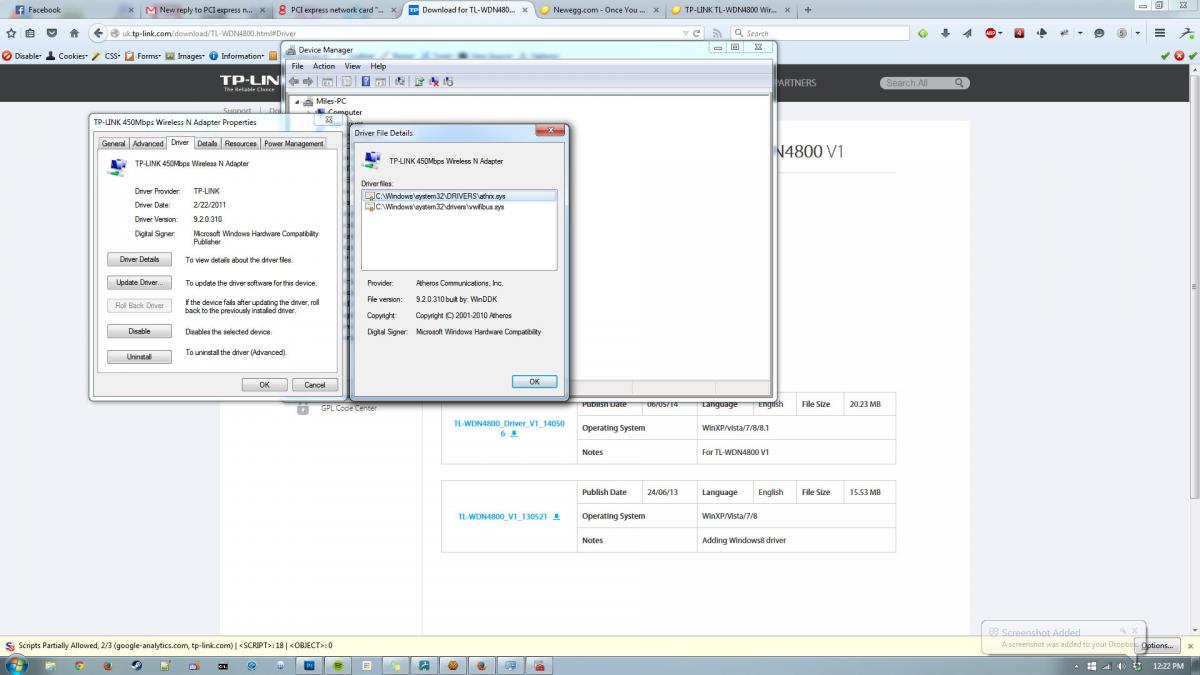Select athrx.sys driver file entry
The height and width of the screenshot is (675, 1200).
coord(459,196)
